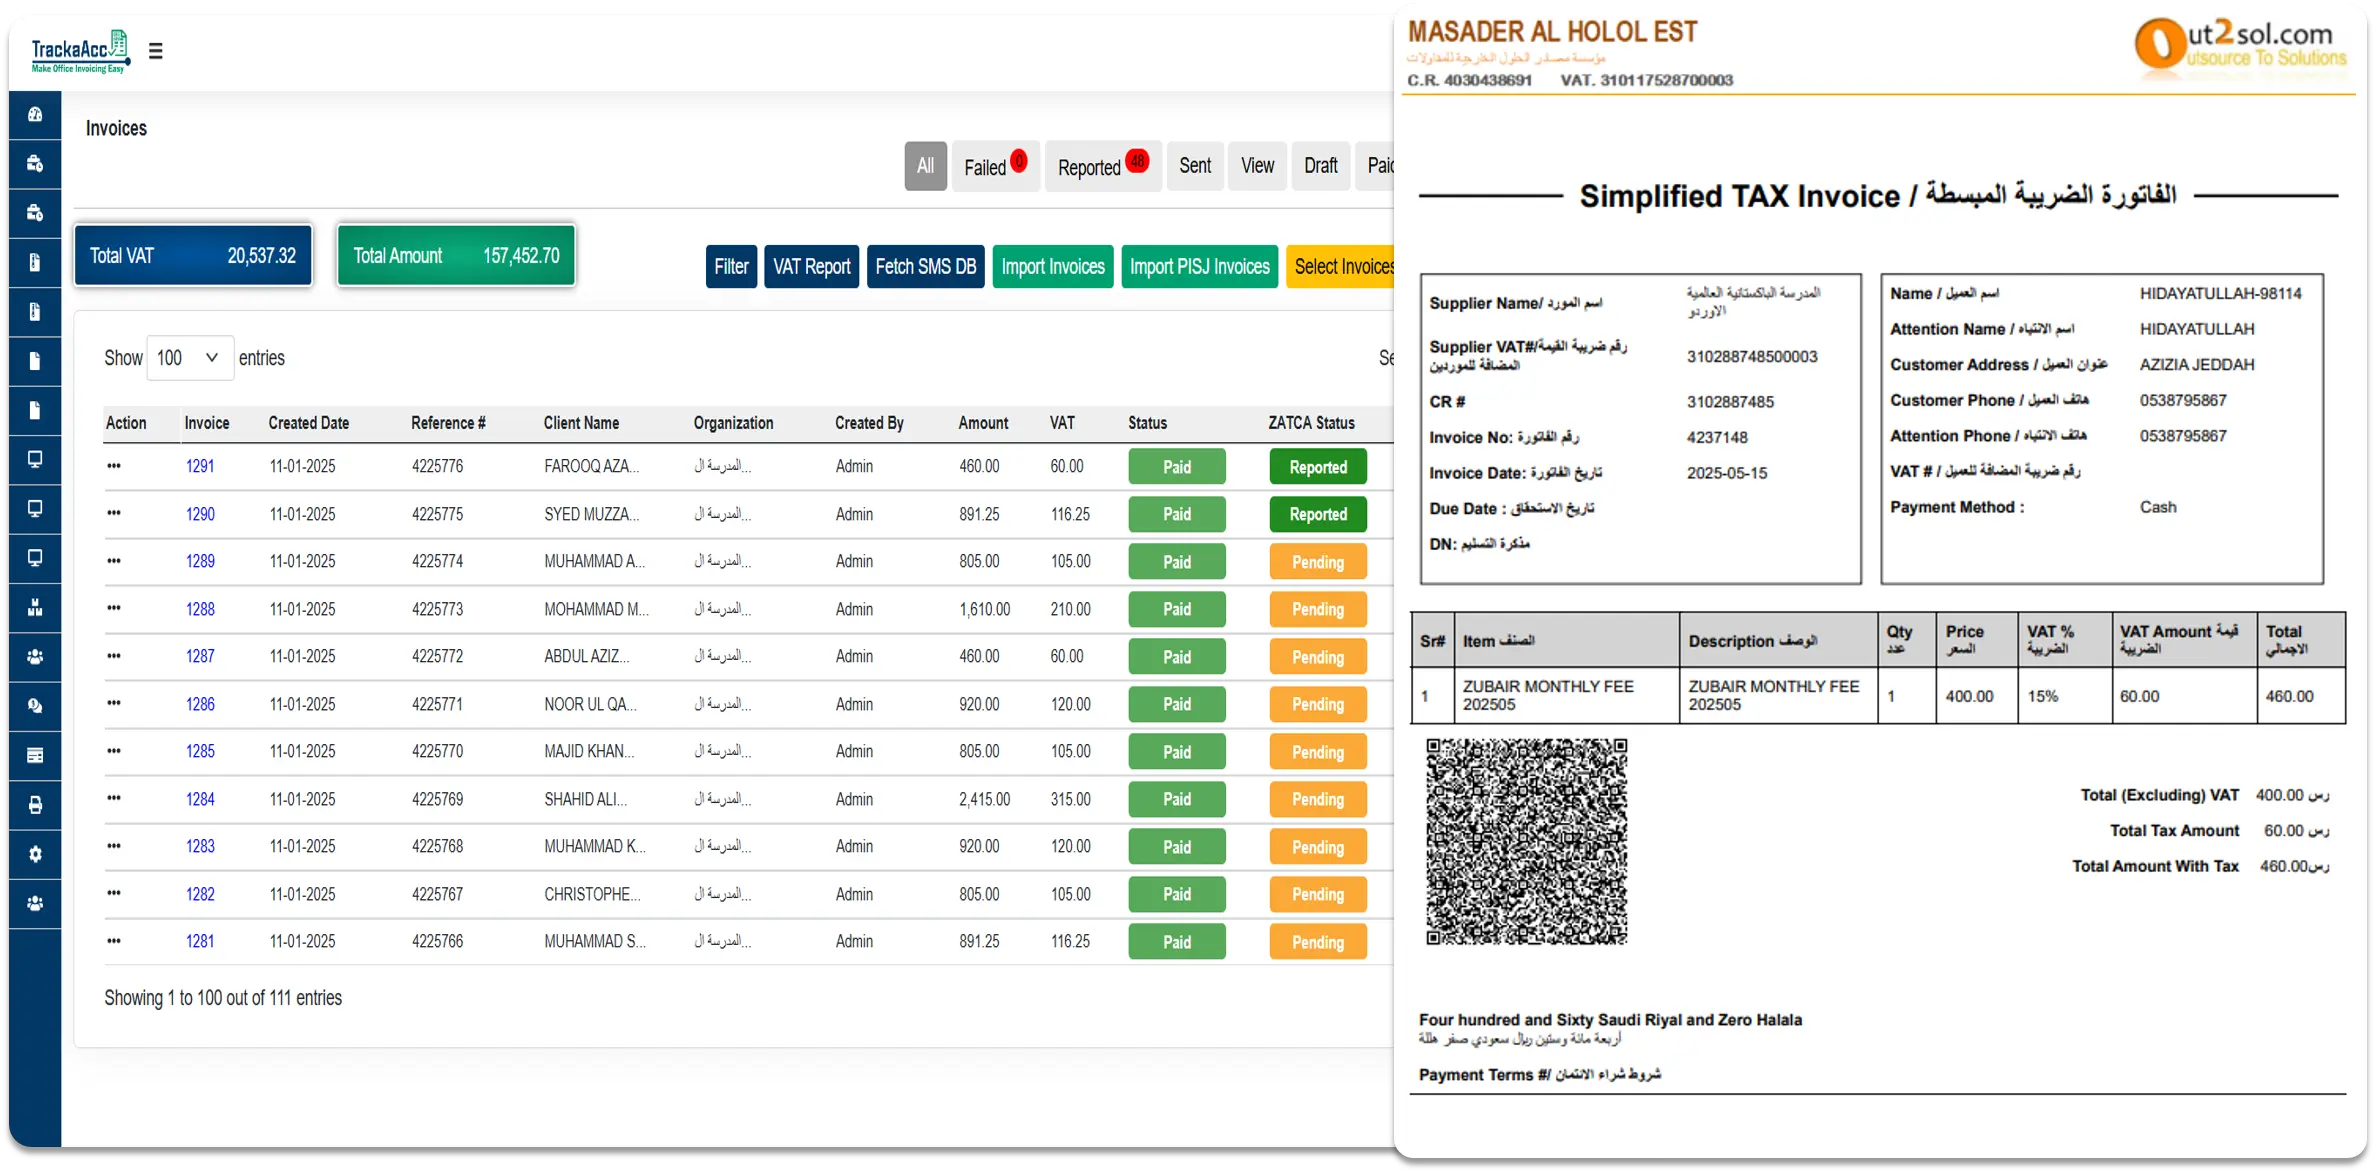Click the TrackaAcc logo

[80, 51]
